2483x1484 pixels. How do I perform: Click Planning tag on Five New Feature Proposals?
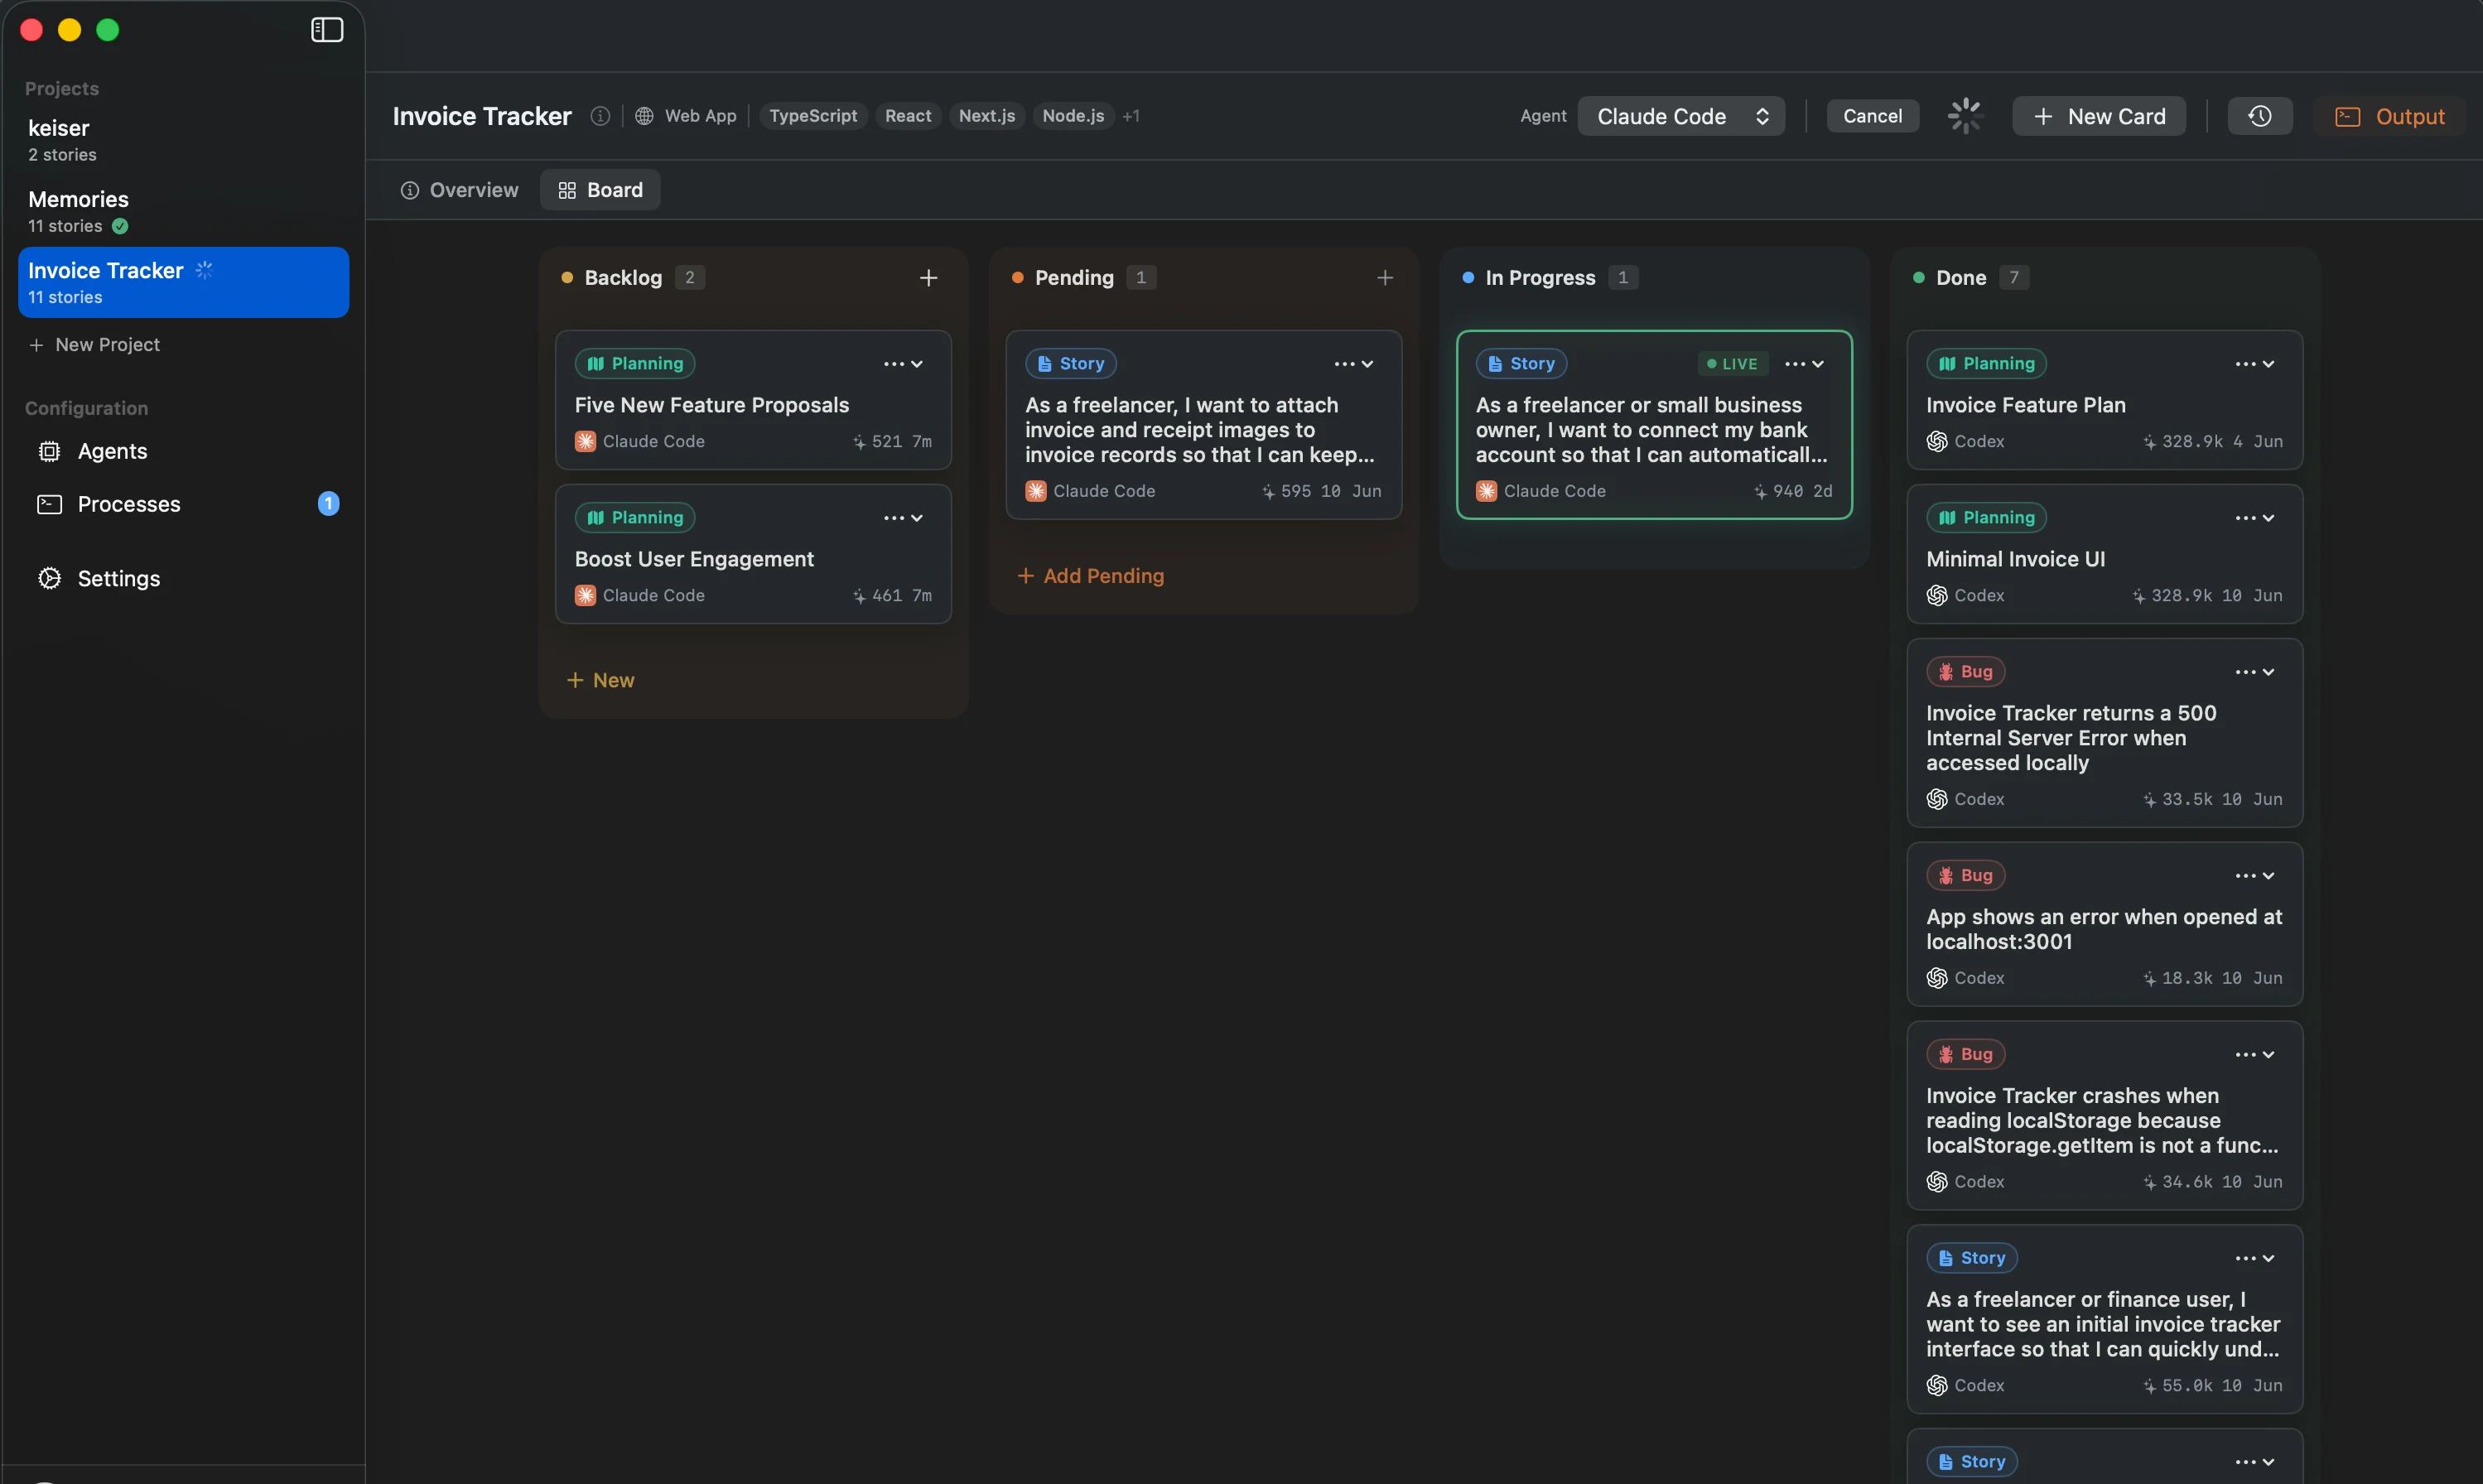coord(635,364)
